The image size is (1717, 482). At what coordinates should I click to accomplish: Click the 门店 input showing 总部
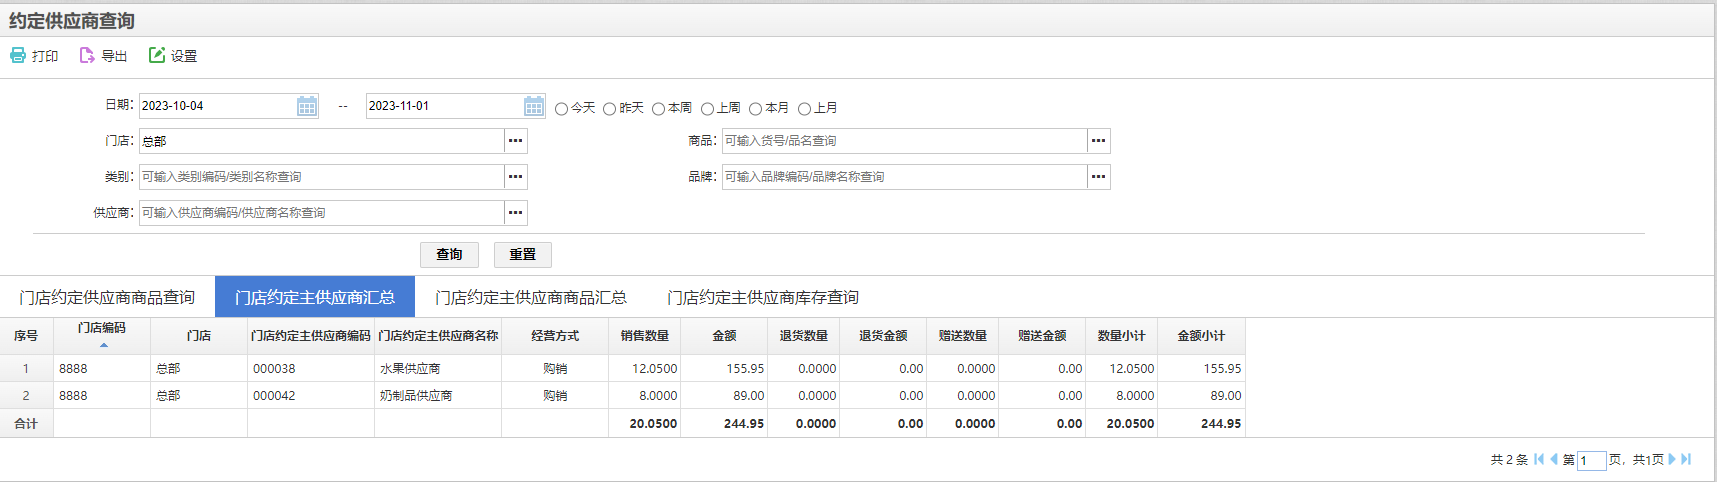(x=321, y=141)
